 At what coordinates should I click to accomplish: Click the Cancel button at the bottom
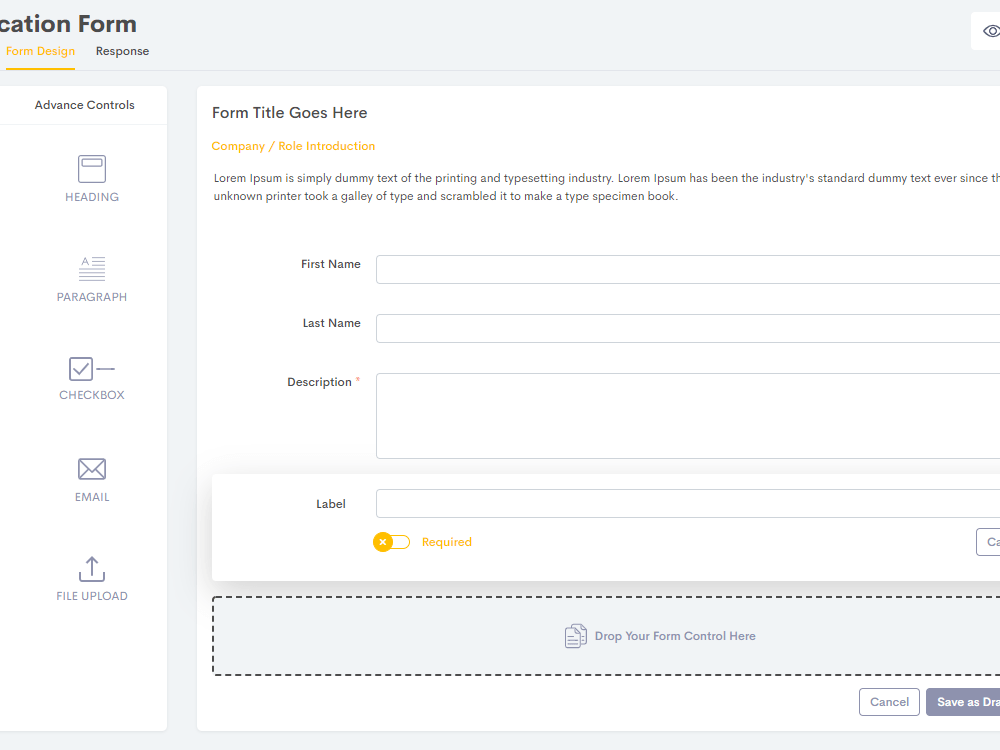[889, 702]
